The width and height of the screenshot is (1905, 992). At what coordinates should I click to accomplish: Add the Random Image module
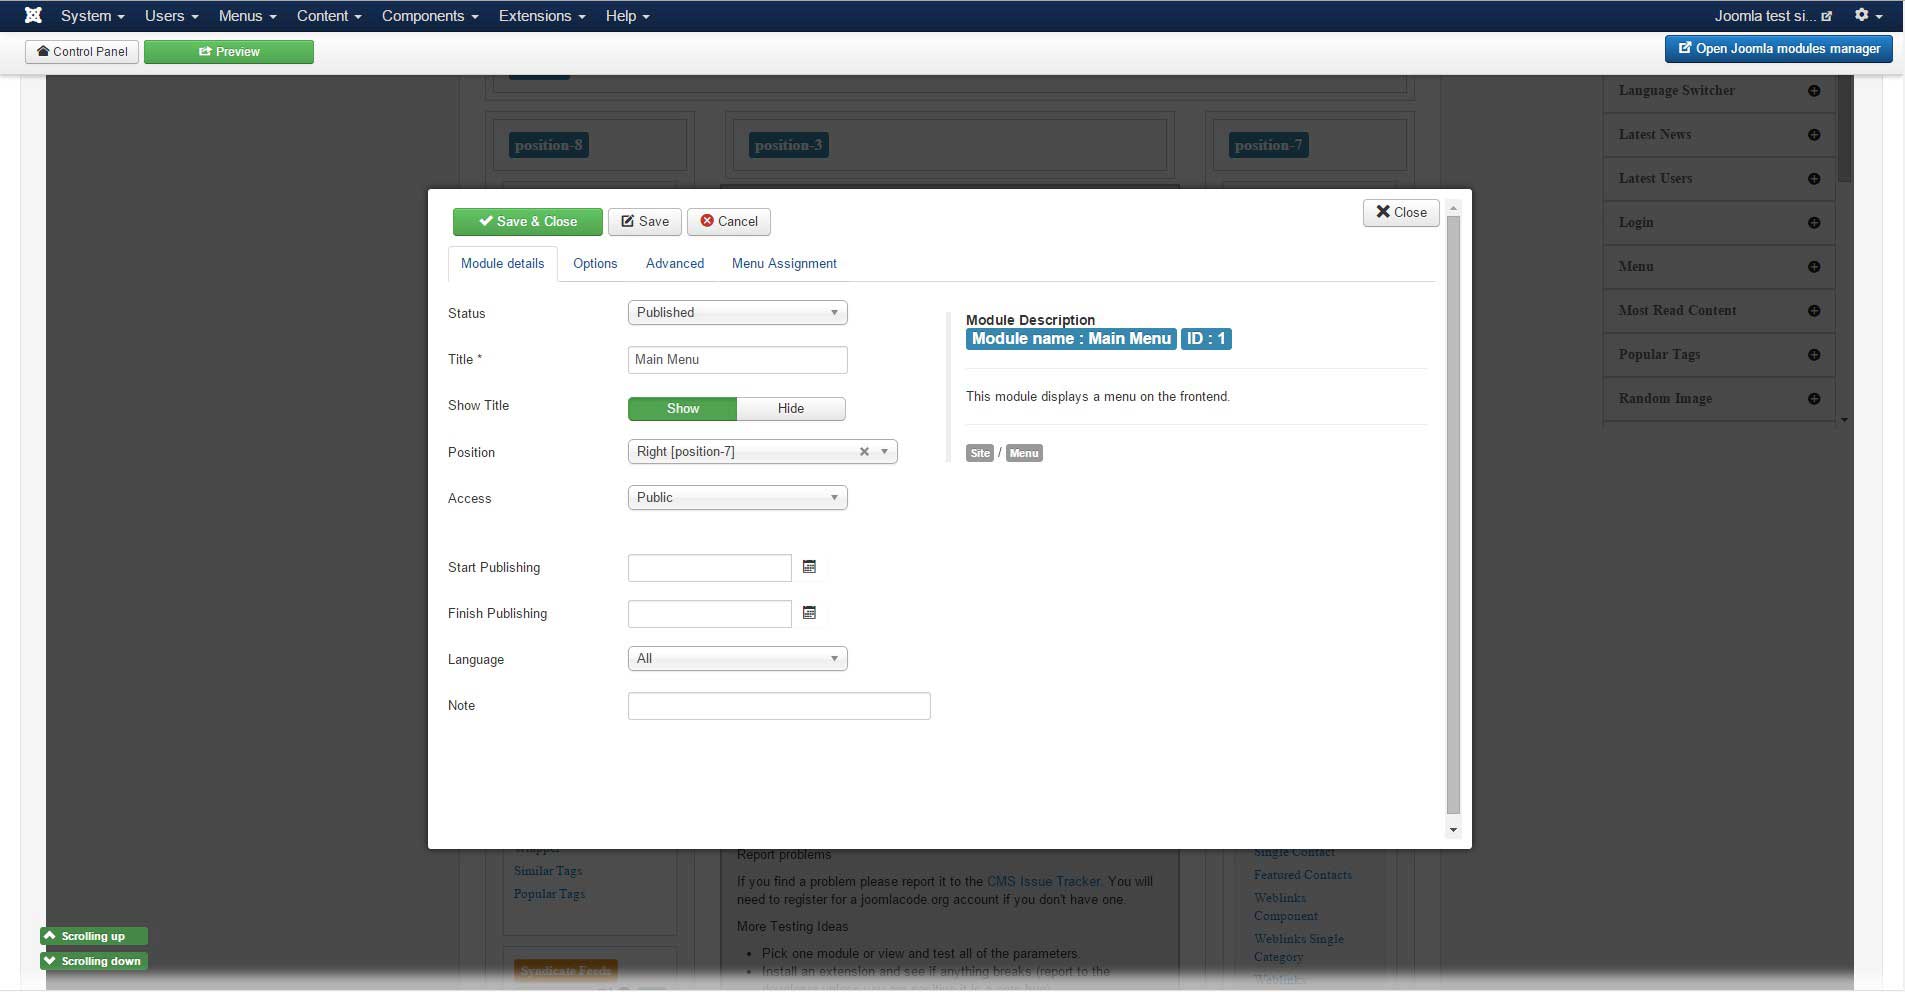[x=1813, y=399]
